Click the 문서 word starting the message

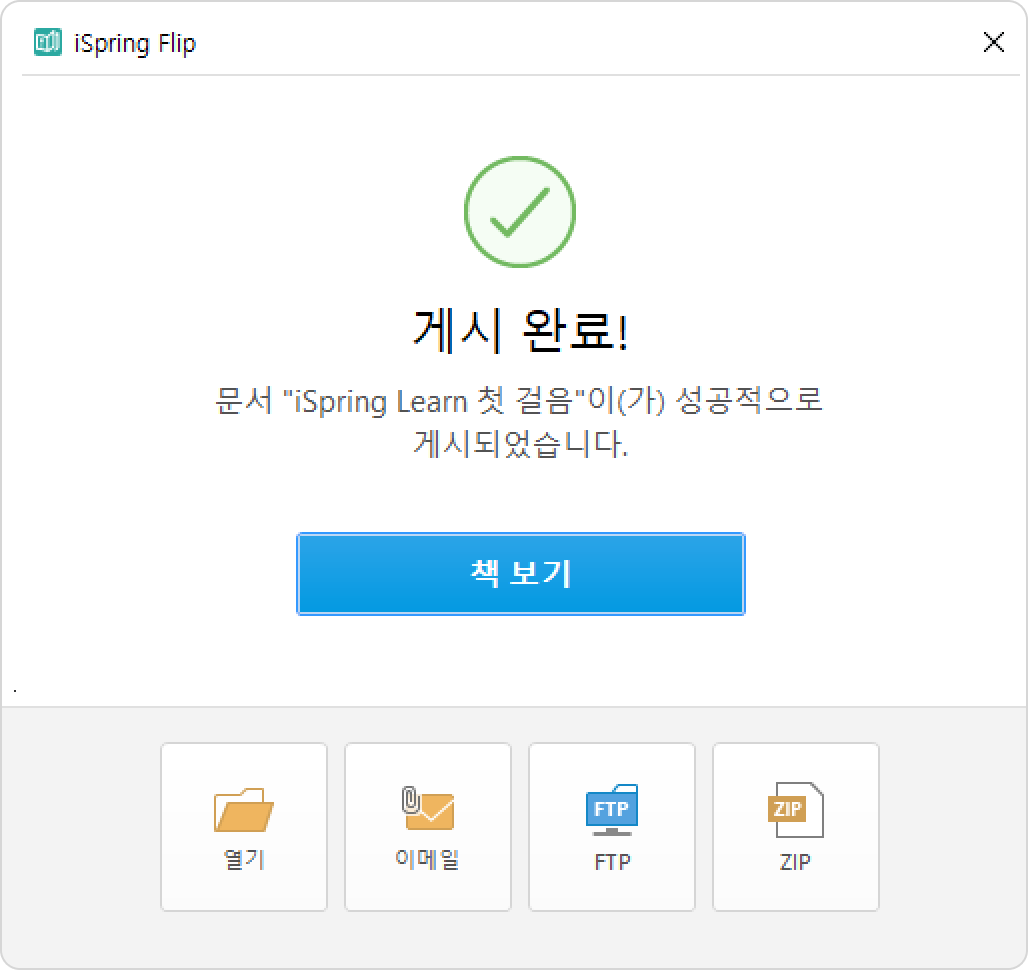pyautogui.click(x=243, y=400)
